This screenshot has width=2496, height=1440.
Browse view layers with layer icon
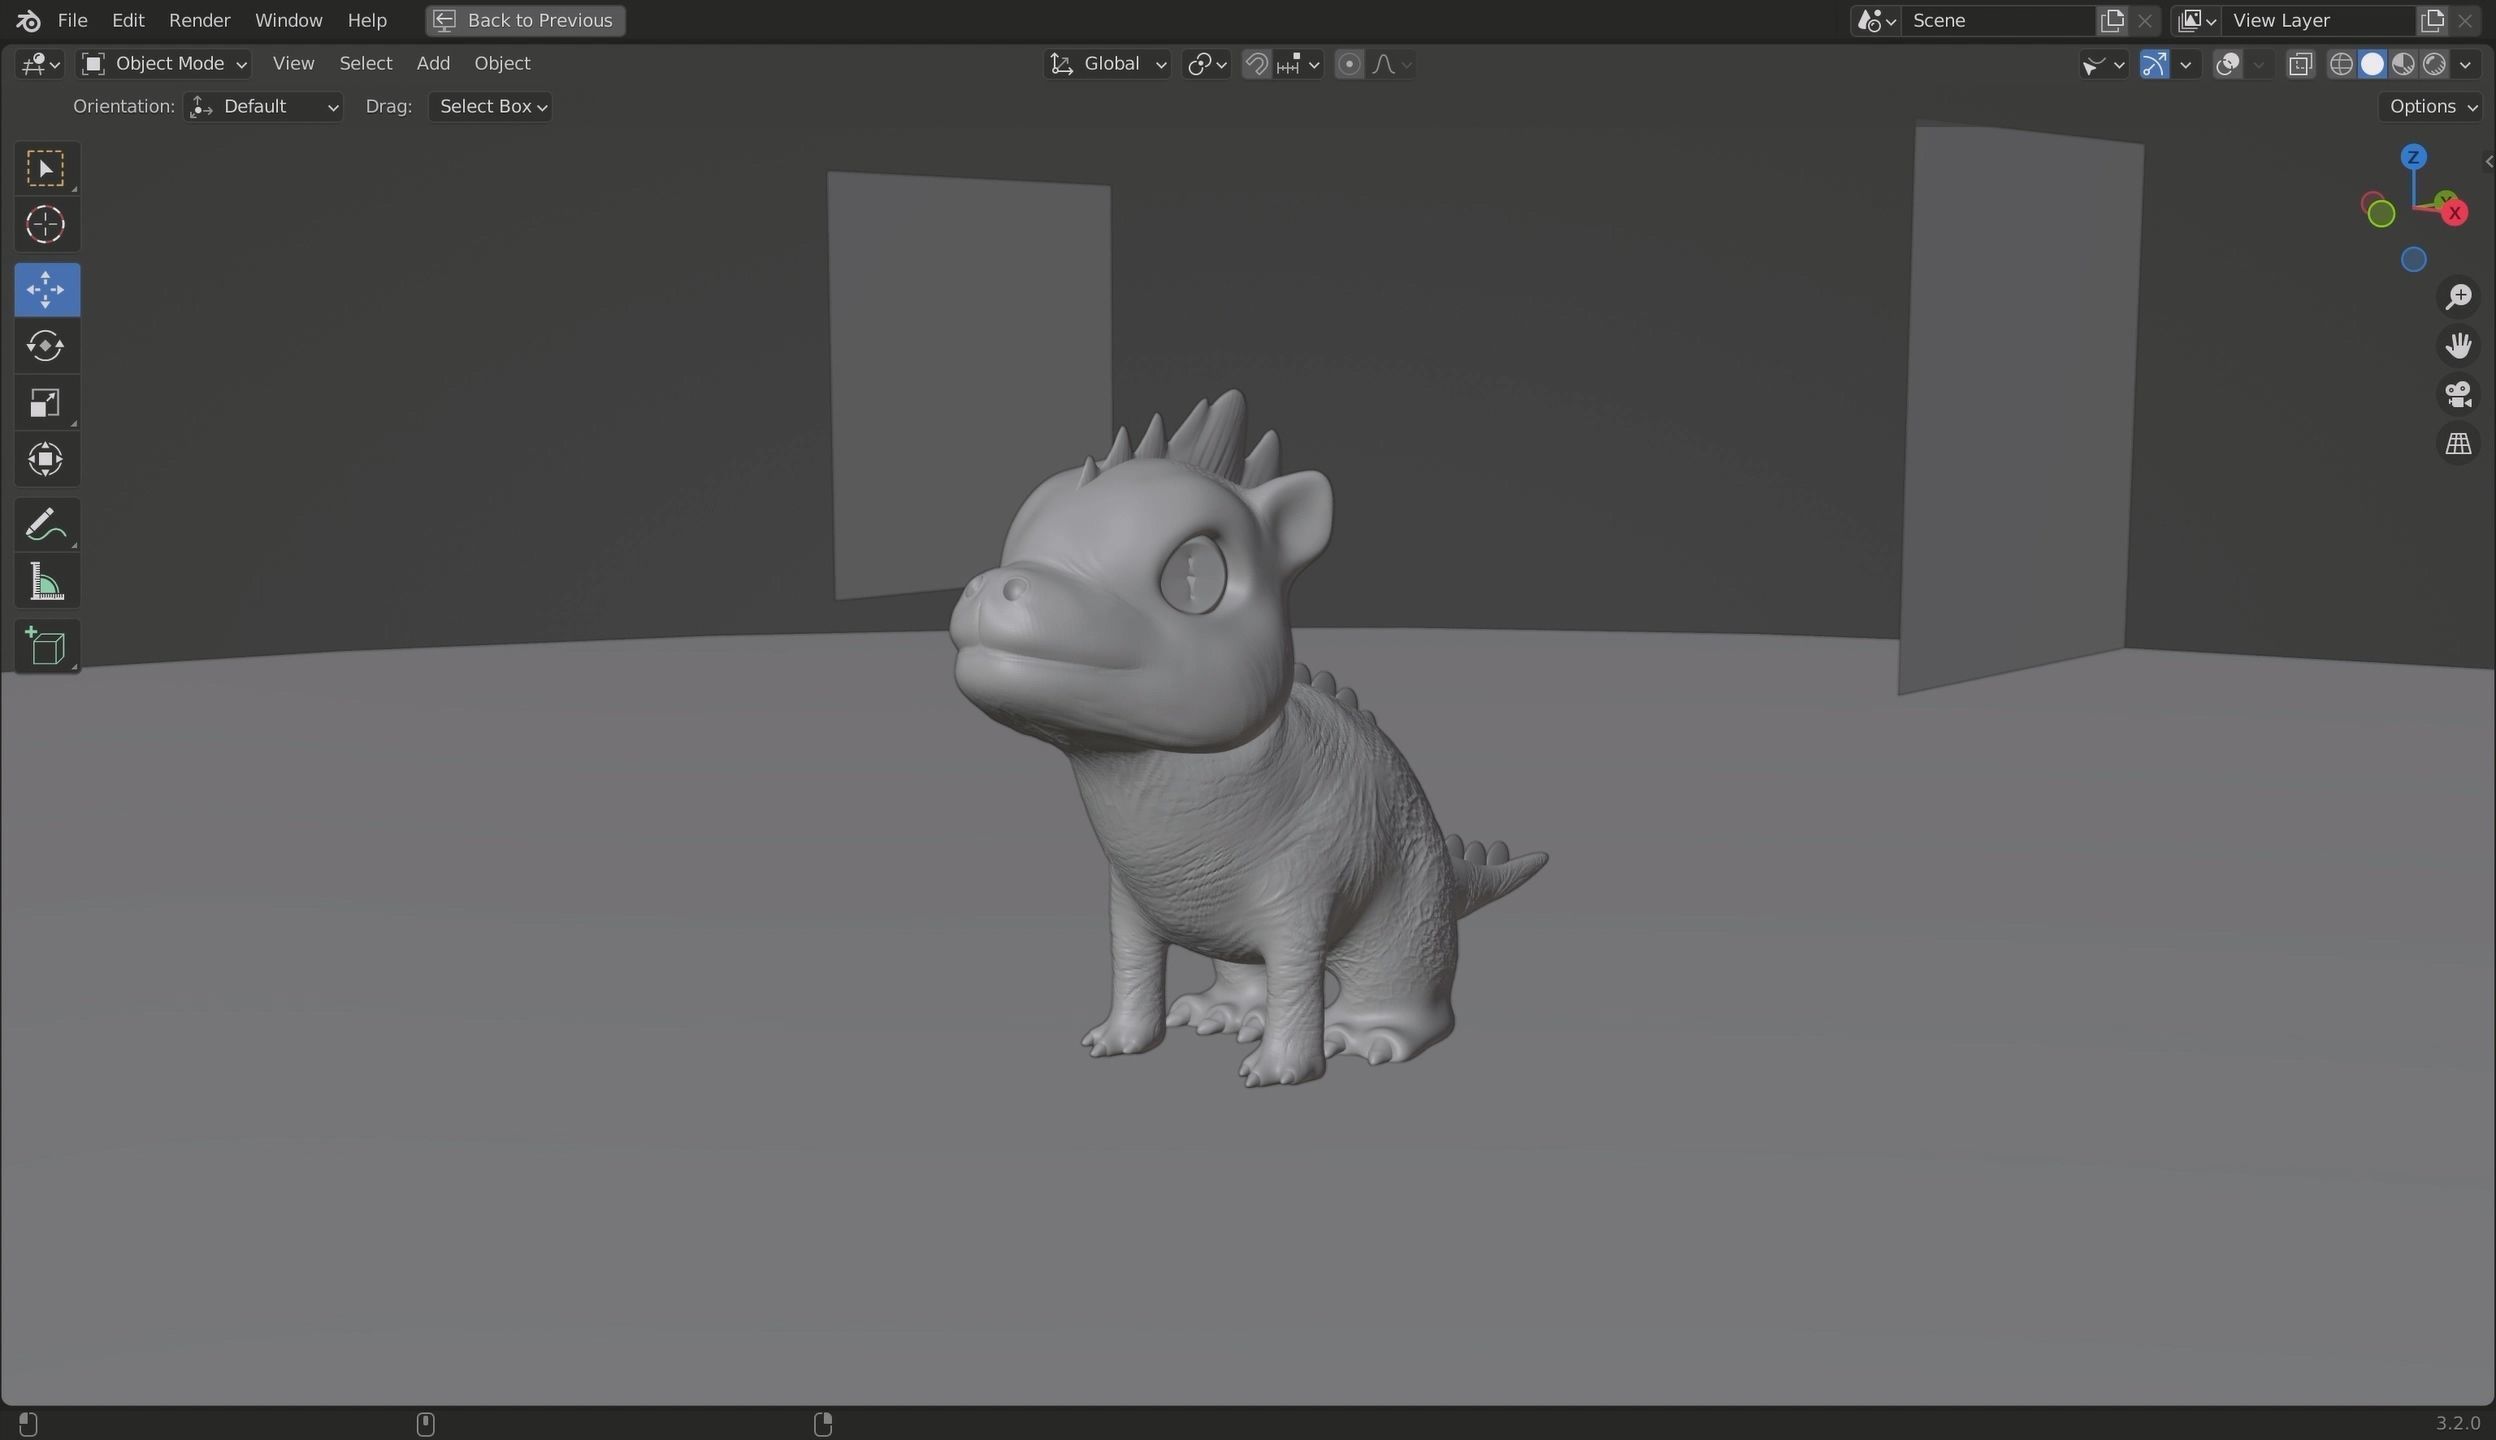pos(2195,20)
